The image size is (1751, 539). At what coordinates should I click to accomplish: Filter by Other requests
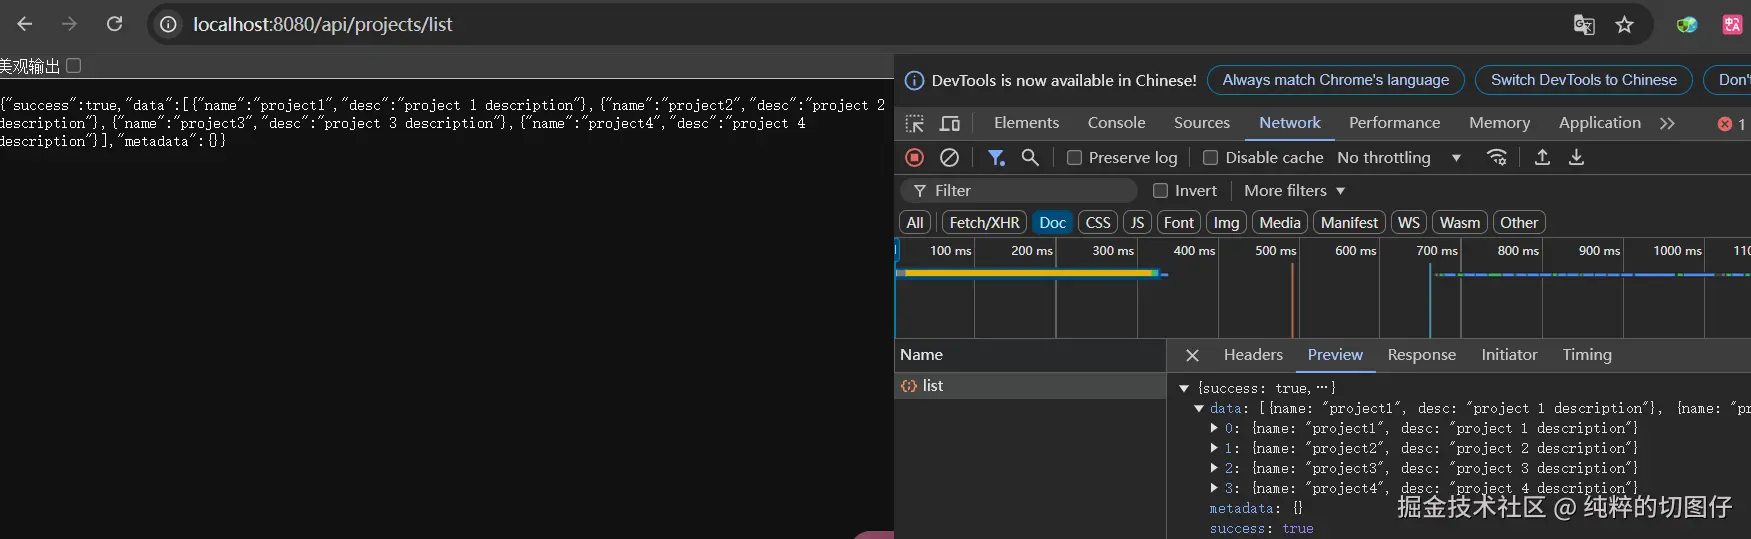[x=1519, y=223]
